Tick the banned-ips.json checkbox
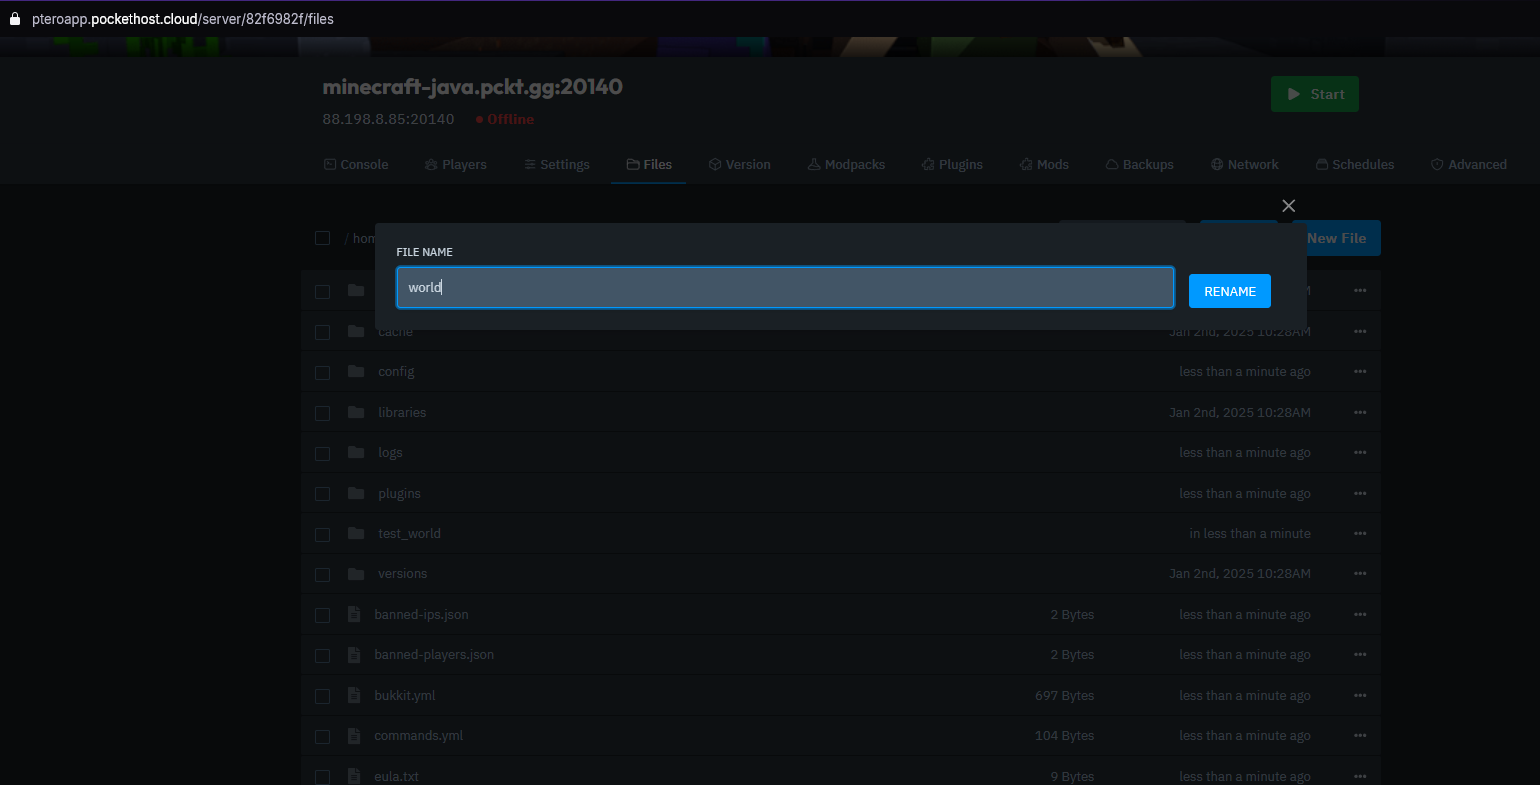 tap(322, 615)
